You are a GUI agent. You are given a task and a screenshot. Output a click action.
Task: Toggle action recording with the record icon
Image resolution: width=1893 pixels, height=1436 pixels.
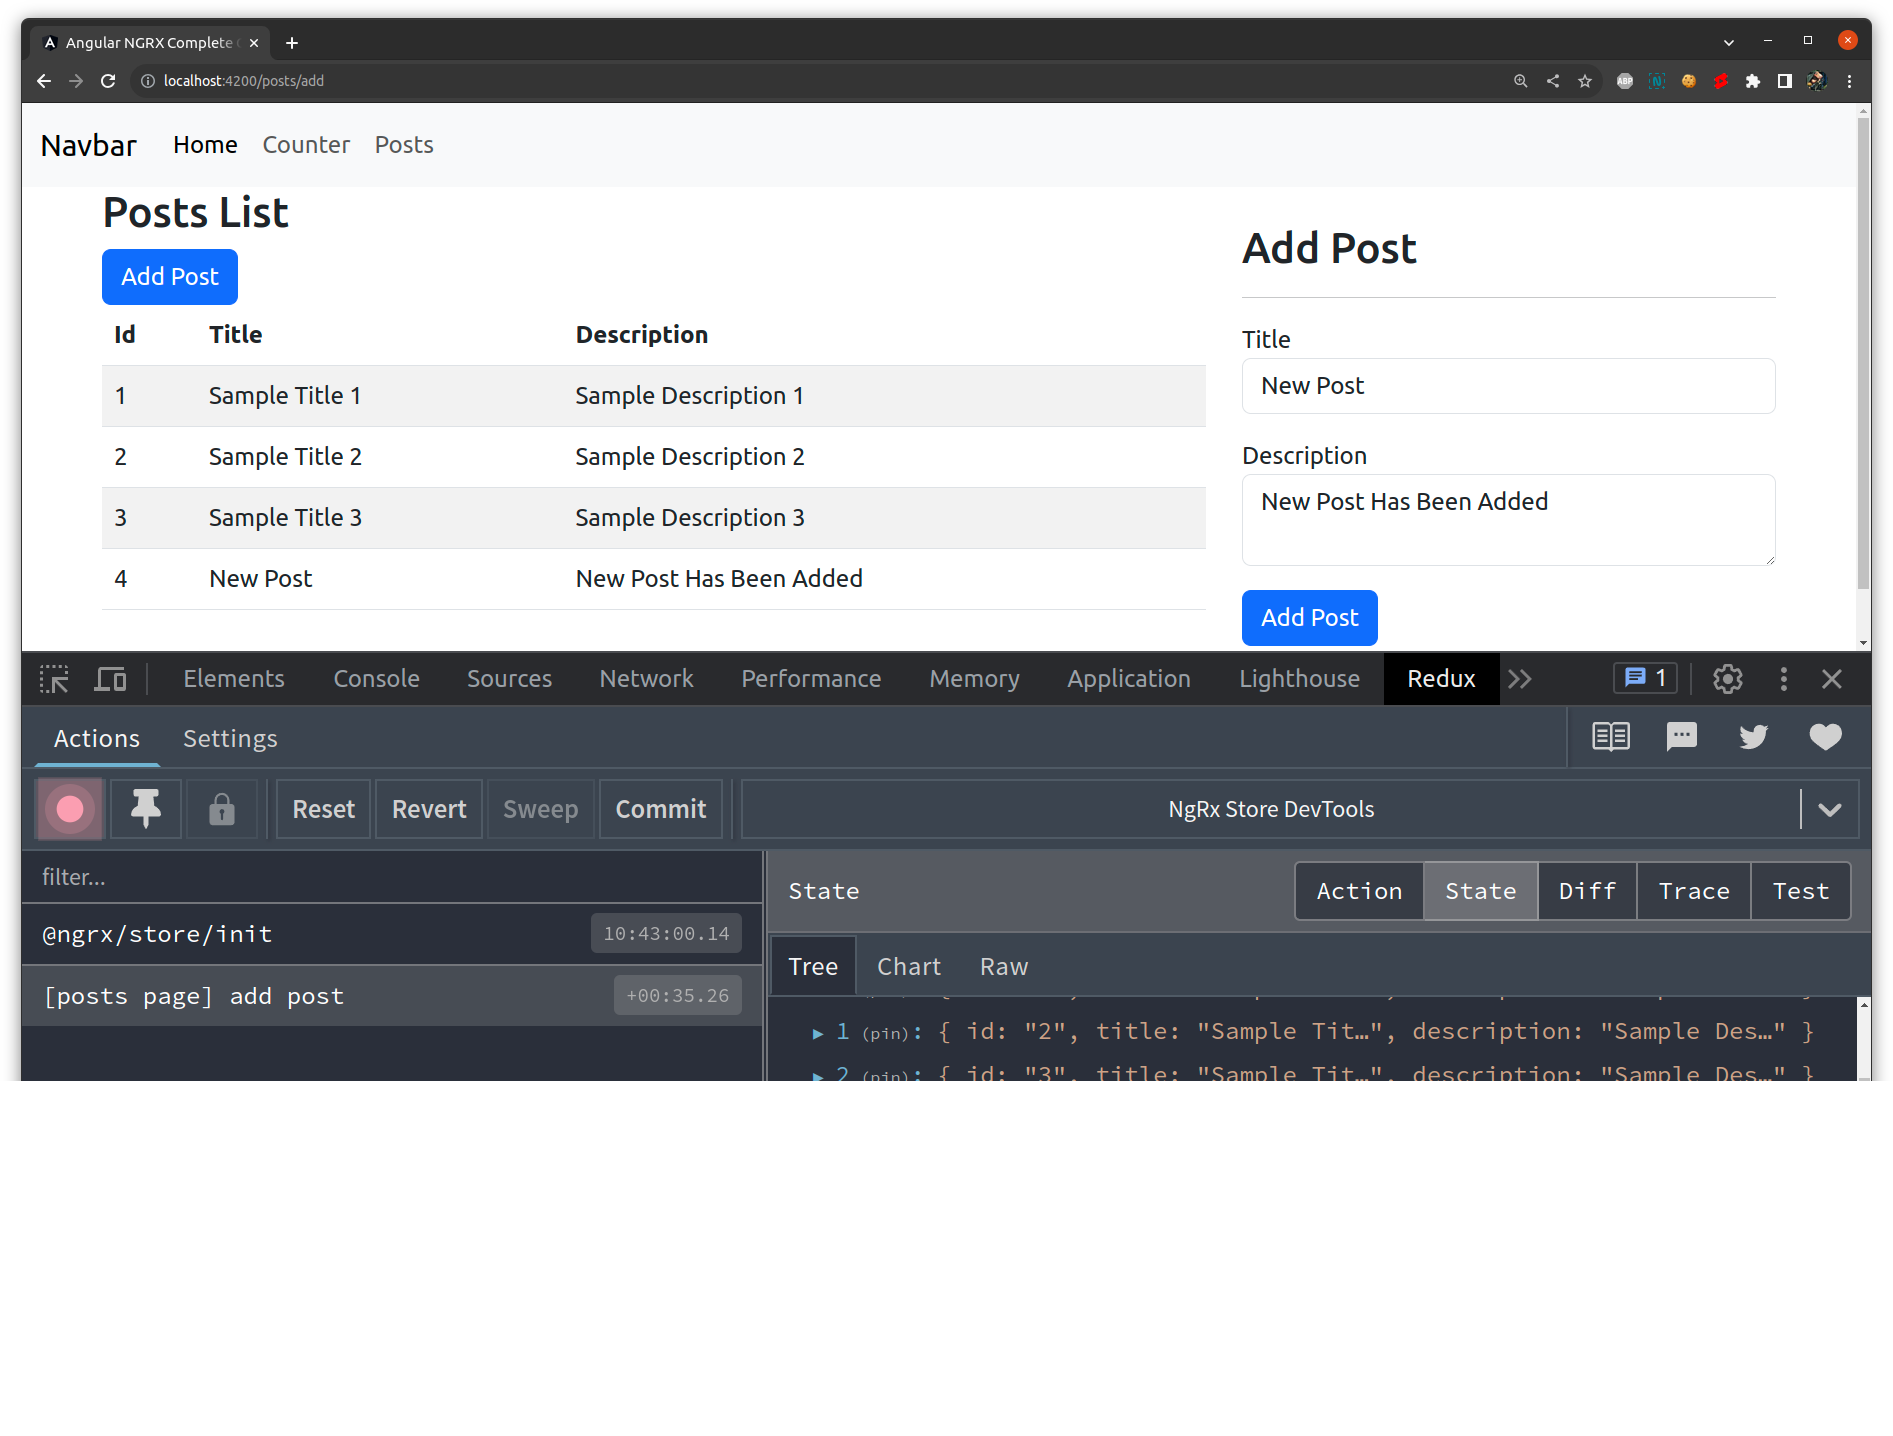point(69,809)
